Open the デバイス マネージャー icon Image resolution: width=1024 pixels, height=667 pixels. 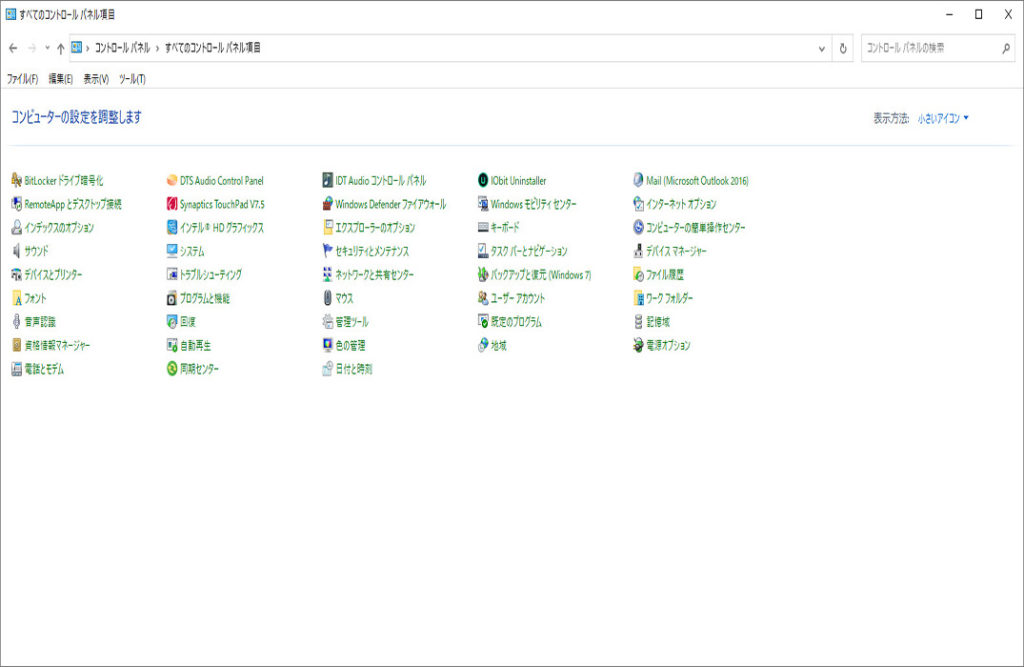click(638, 251)
